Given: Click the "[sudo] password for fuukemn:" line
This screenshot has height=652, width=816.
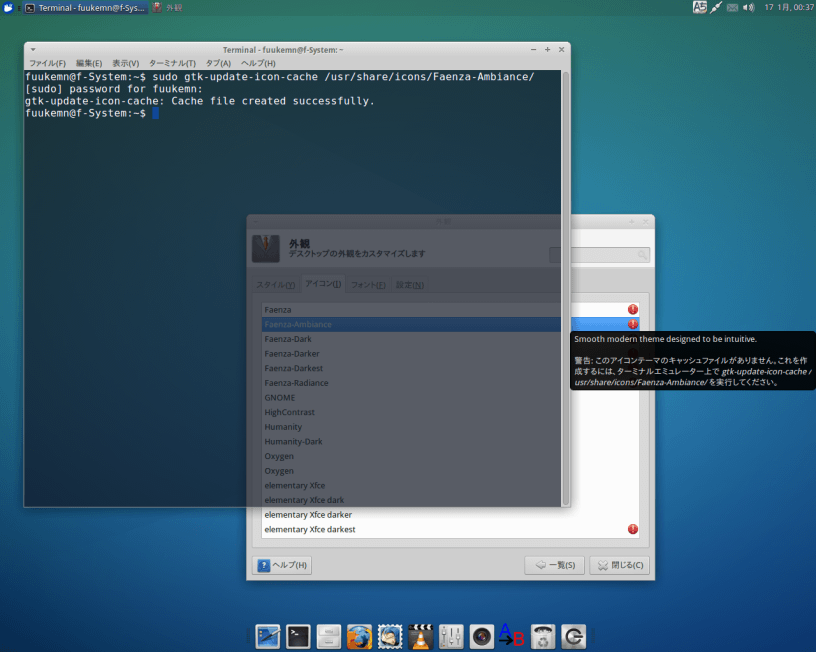Looking at the screenshot, I should (x=114, y=89).
